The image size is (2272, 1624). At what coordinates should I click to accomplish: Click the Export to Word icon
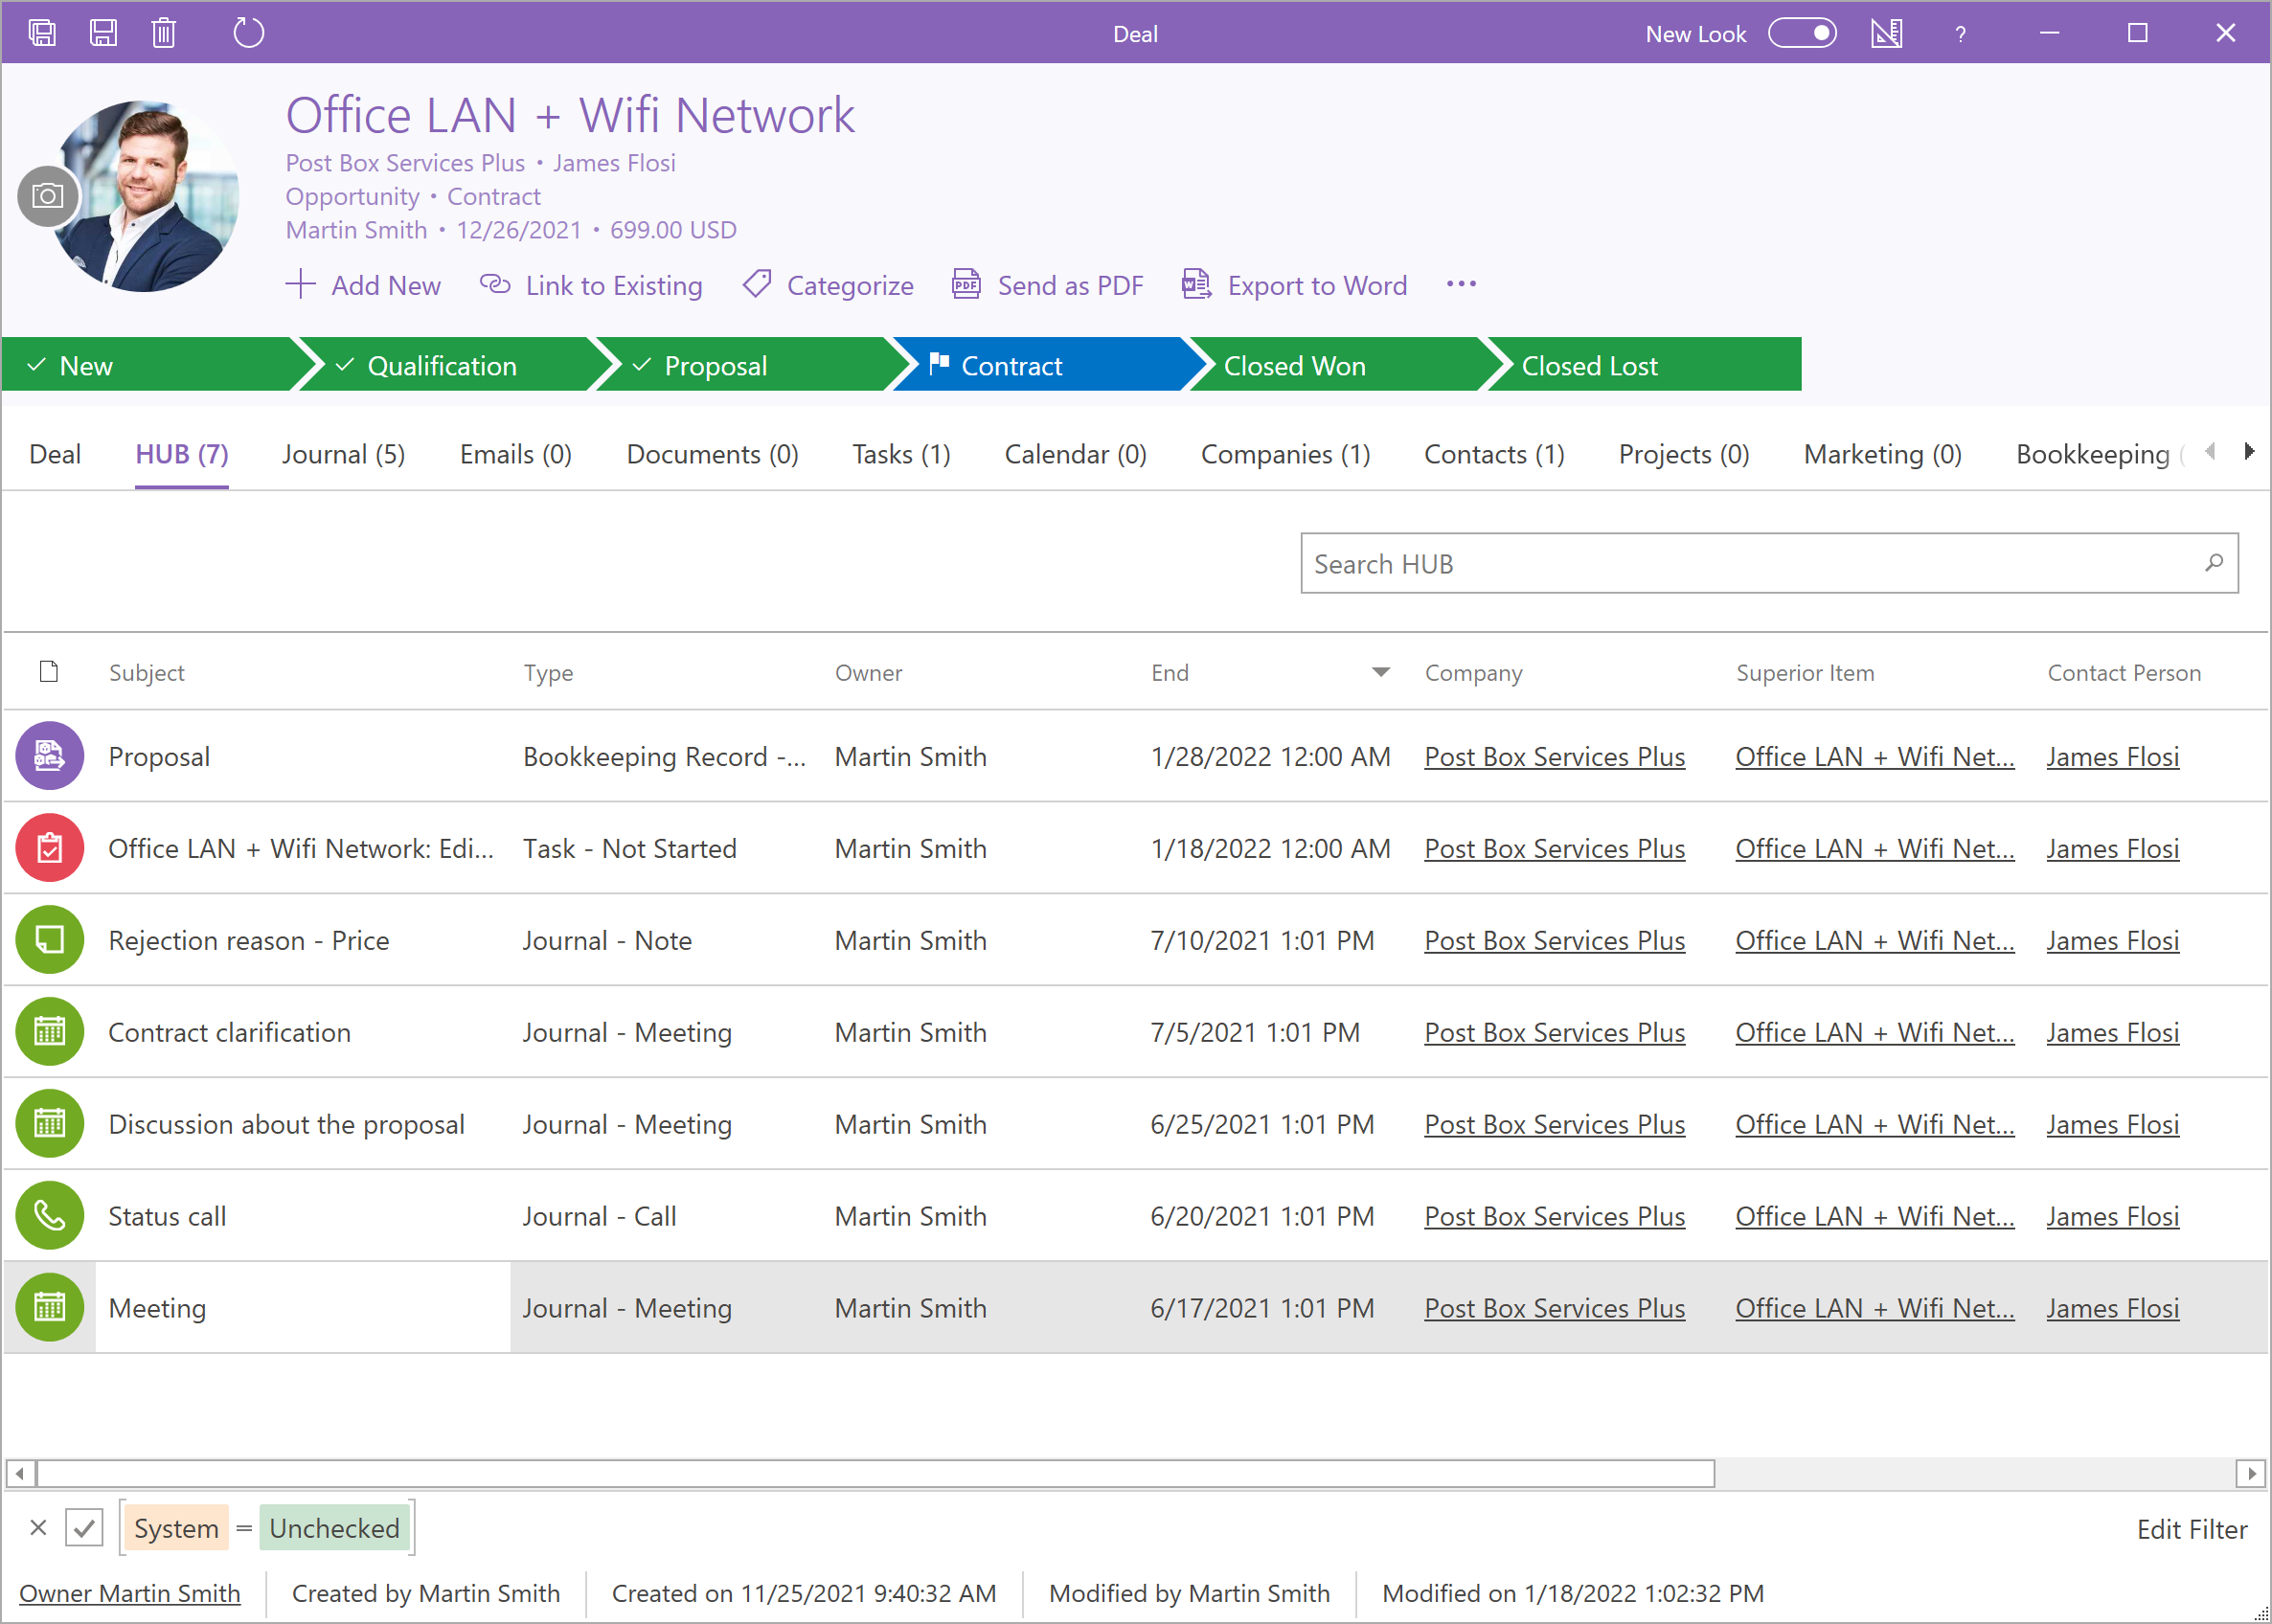click(1196, 285)
